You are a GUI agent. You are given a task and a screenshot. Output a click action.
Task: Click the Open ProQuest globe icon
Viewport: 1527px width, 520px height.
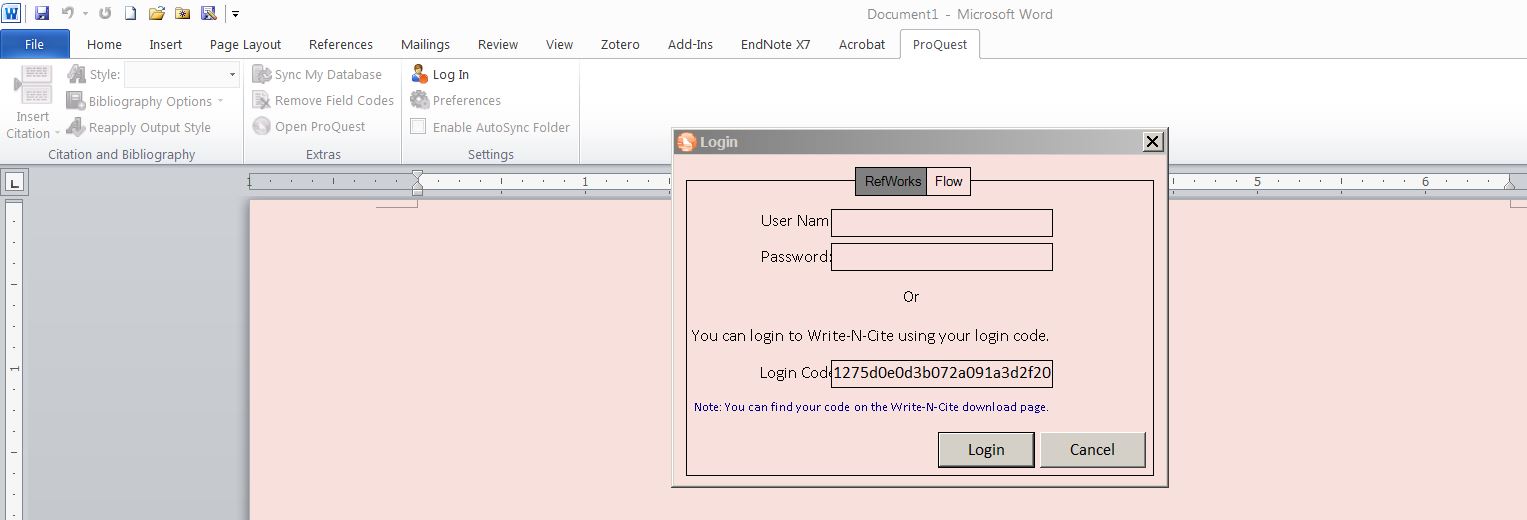[x=261, y=126]
